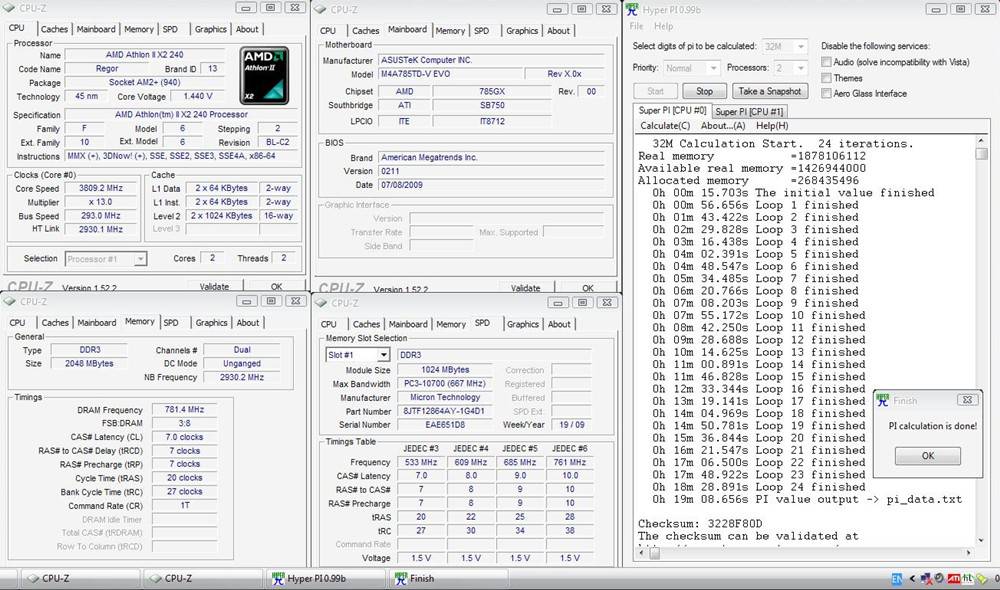Click the Finish taskbar item icon

[401, 578]
